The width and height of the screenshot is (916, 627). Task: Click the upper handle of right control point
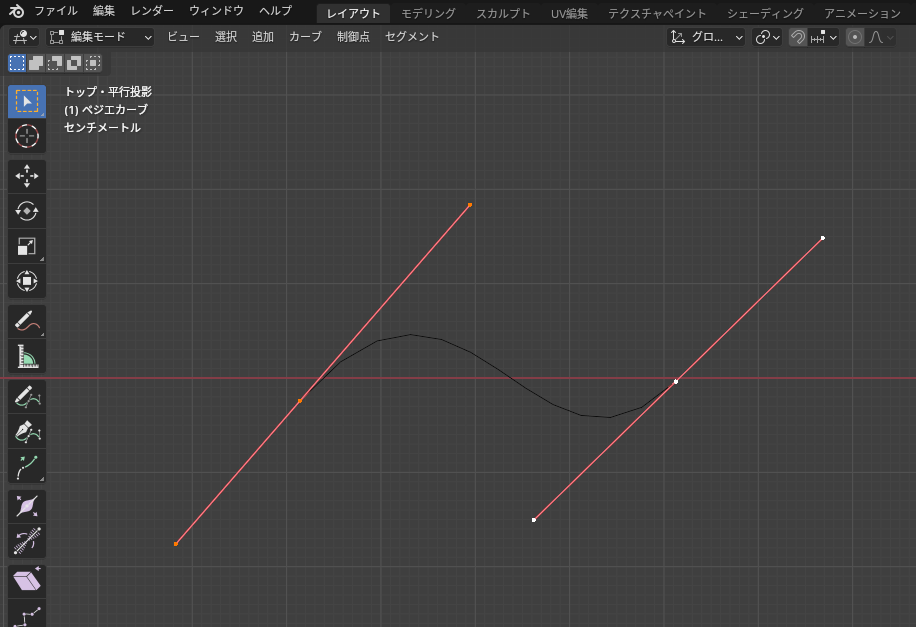pyautogui.click(x=823, y=238)
